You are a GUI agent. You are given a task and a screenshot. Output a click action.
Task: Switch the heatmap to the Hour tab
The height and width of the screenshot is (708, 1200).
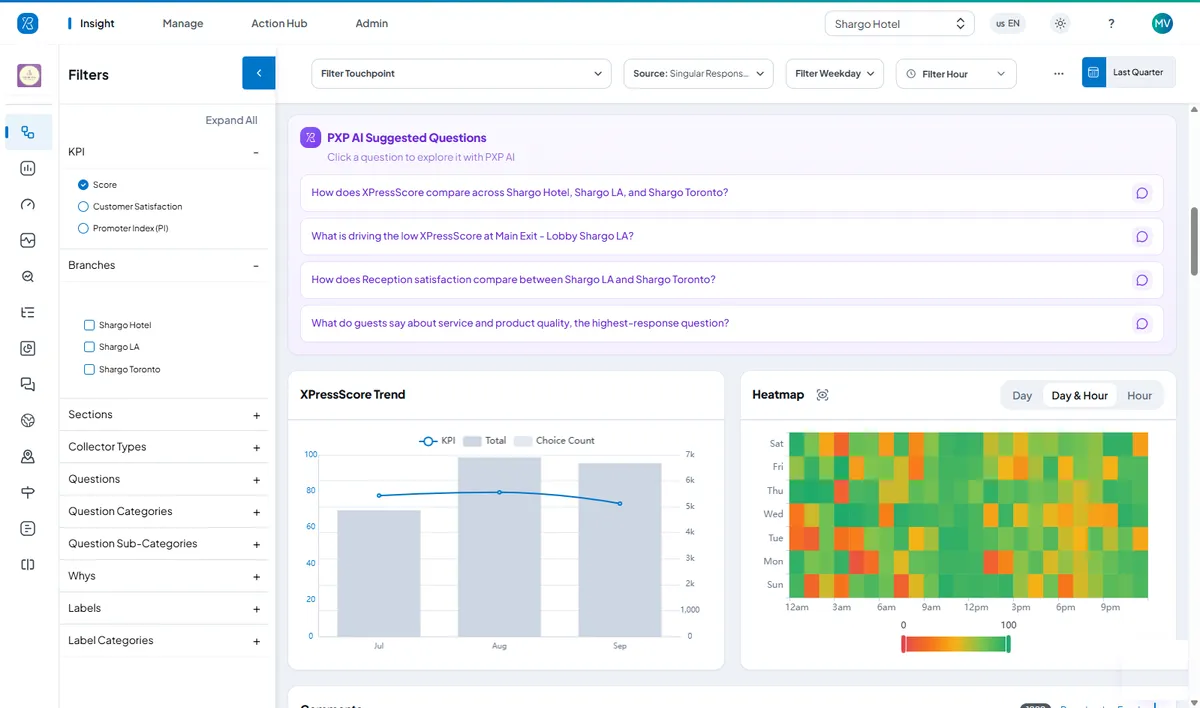[1139, 395]
